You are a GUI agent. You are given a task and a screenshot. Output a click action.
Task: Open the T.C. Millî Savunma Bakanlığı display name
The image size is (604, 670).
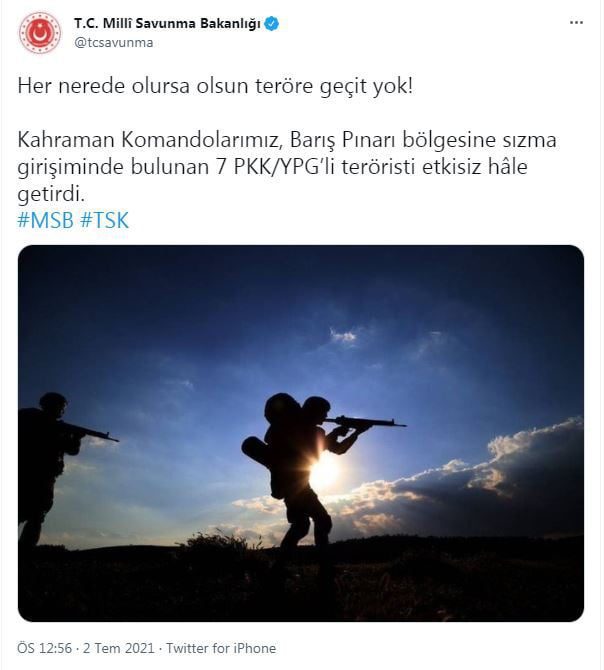(x=167, y=24)
